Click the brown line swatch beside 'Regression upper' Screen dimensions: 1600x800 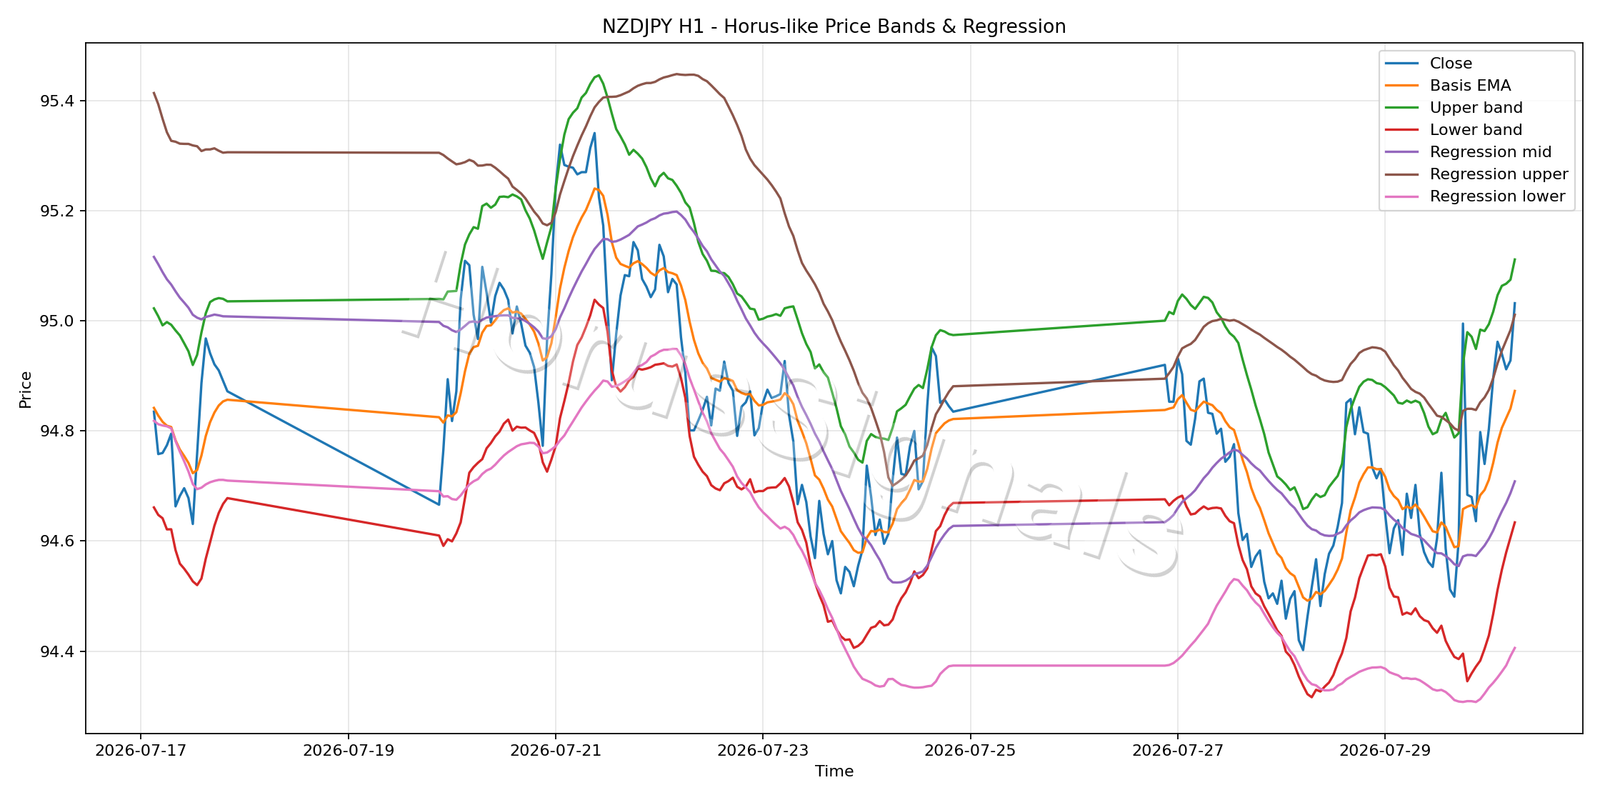[x=1402, y=174]
